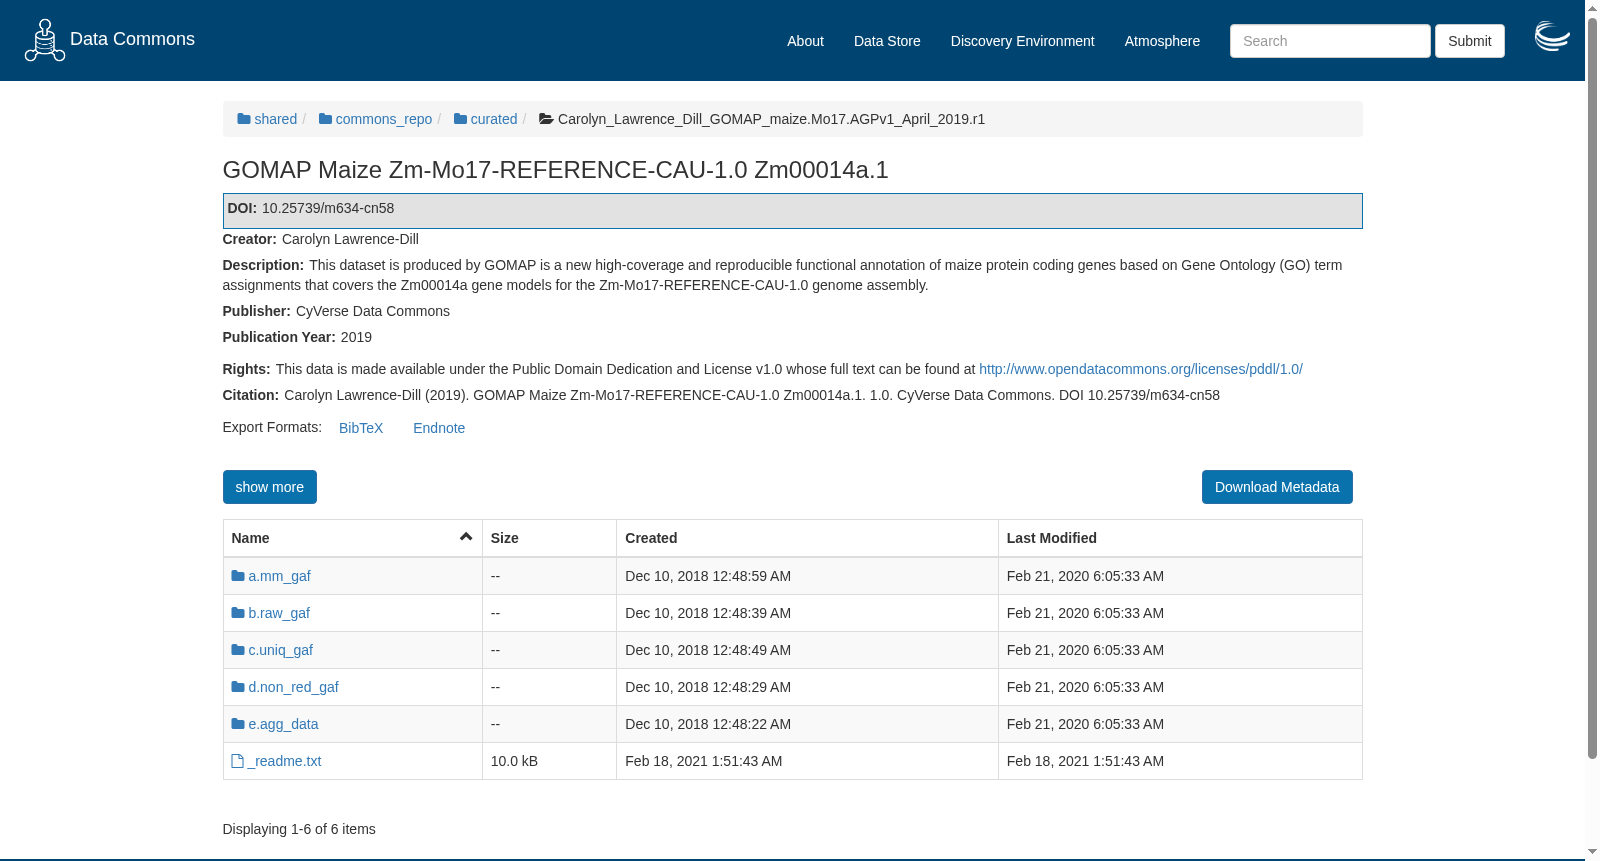
Task: Click the Displaying 1-6 of 6 items text
Action: pyautogui.click(x=299, y=829)
